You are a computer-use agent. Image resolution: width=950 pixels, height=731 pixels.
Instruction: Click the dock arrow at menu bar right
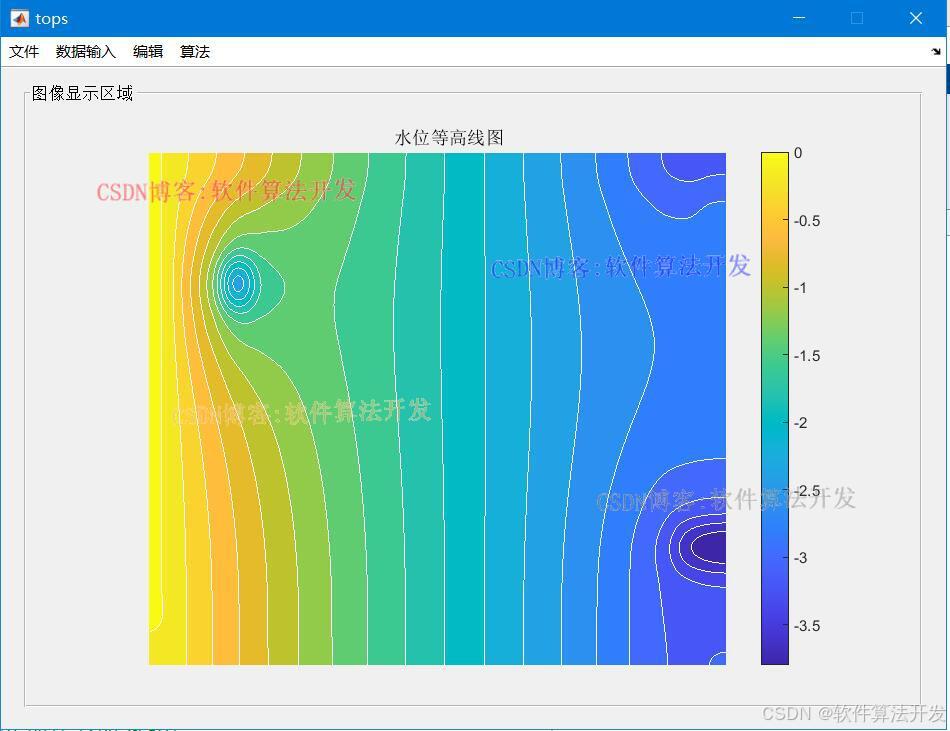[936, 52]
